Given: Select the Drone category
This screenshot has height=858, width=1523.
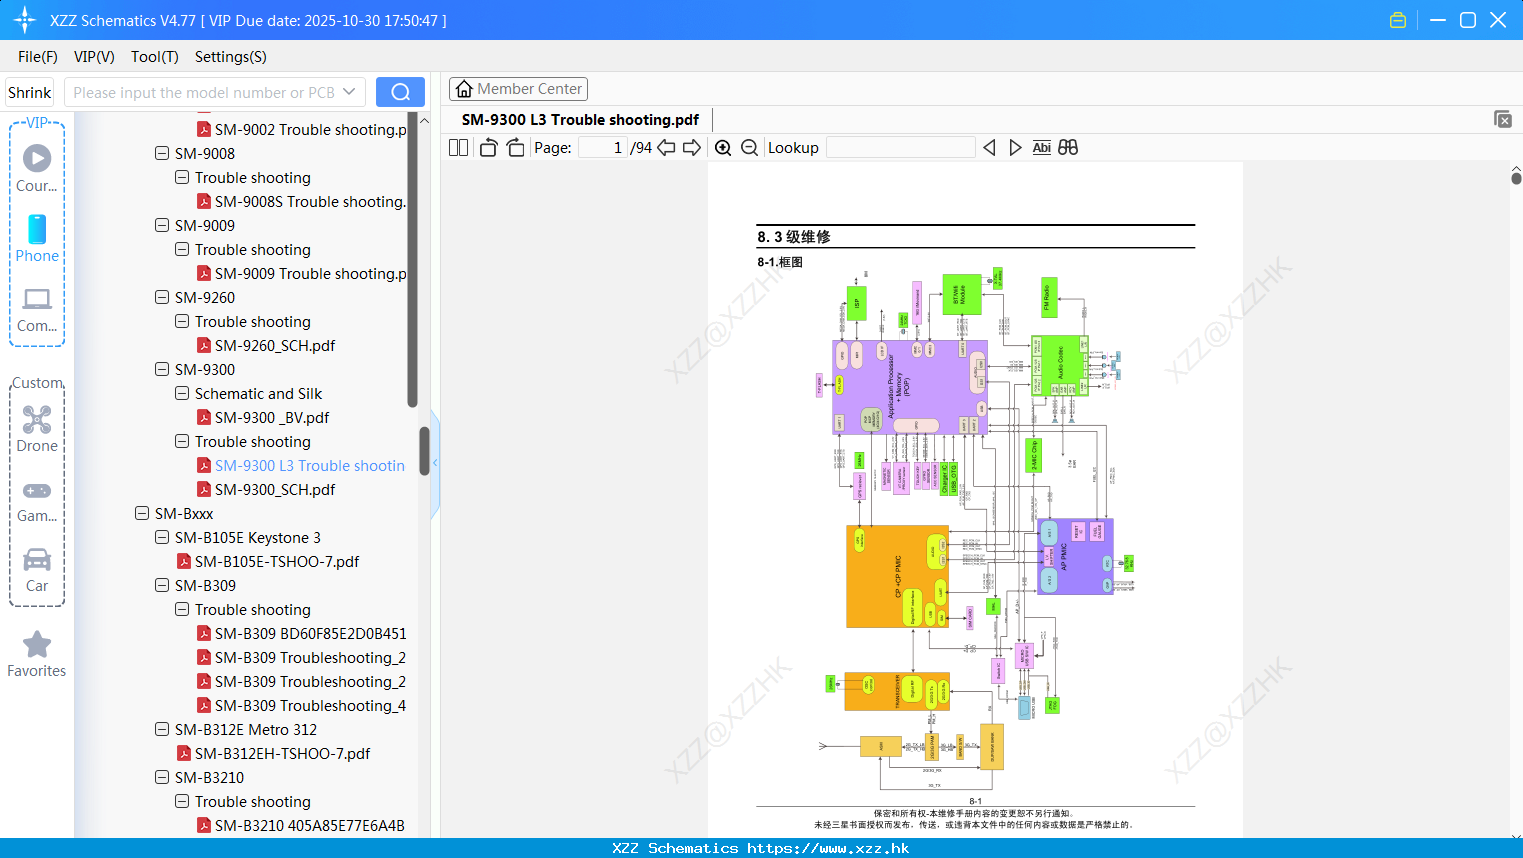Looking at the screenshot, I should pyautogui.click(x=37, y=428).
